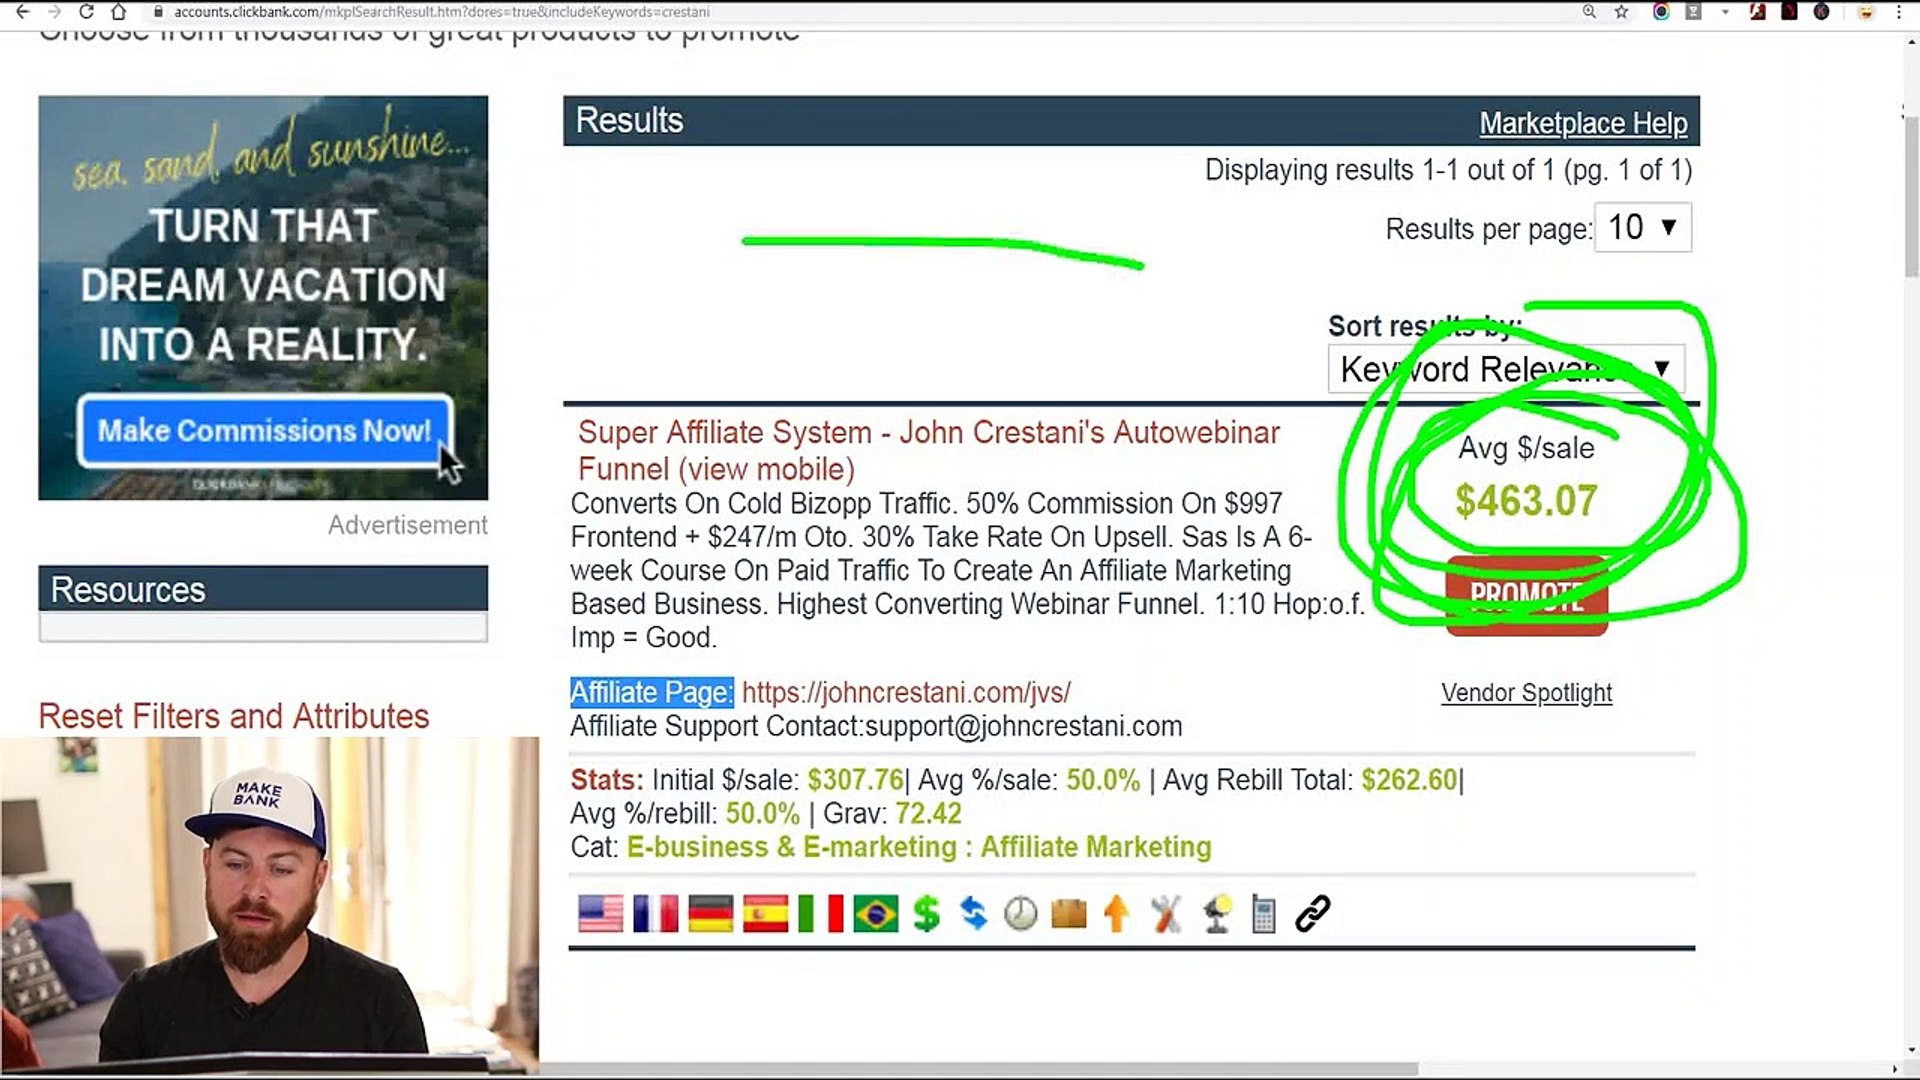This screenshot has width=1920, height=1080.
Task: Click the blue recurring billing arrows icon
Action: pos(974,913)
